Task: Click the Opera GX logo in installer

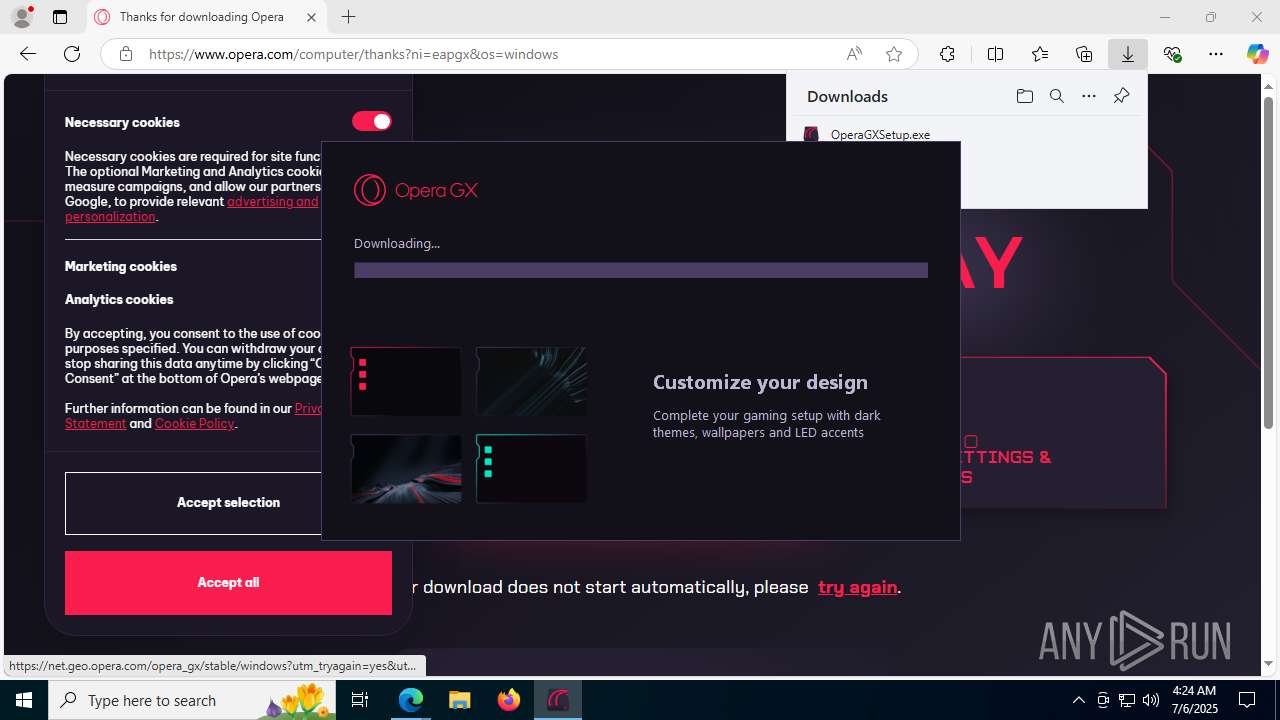Action: point(416,190)
